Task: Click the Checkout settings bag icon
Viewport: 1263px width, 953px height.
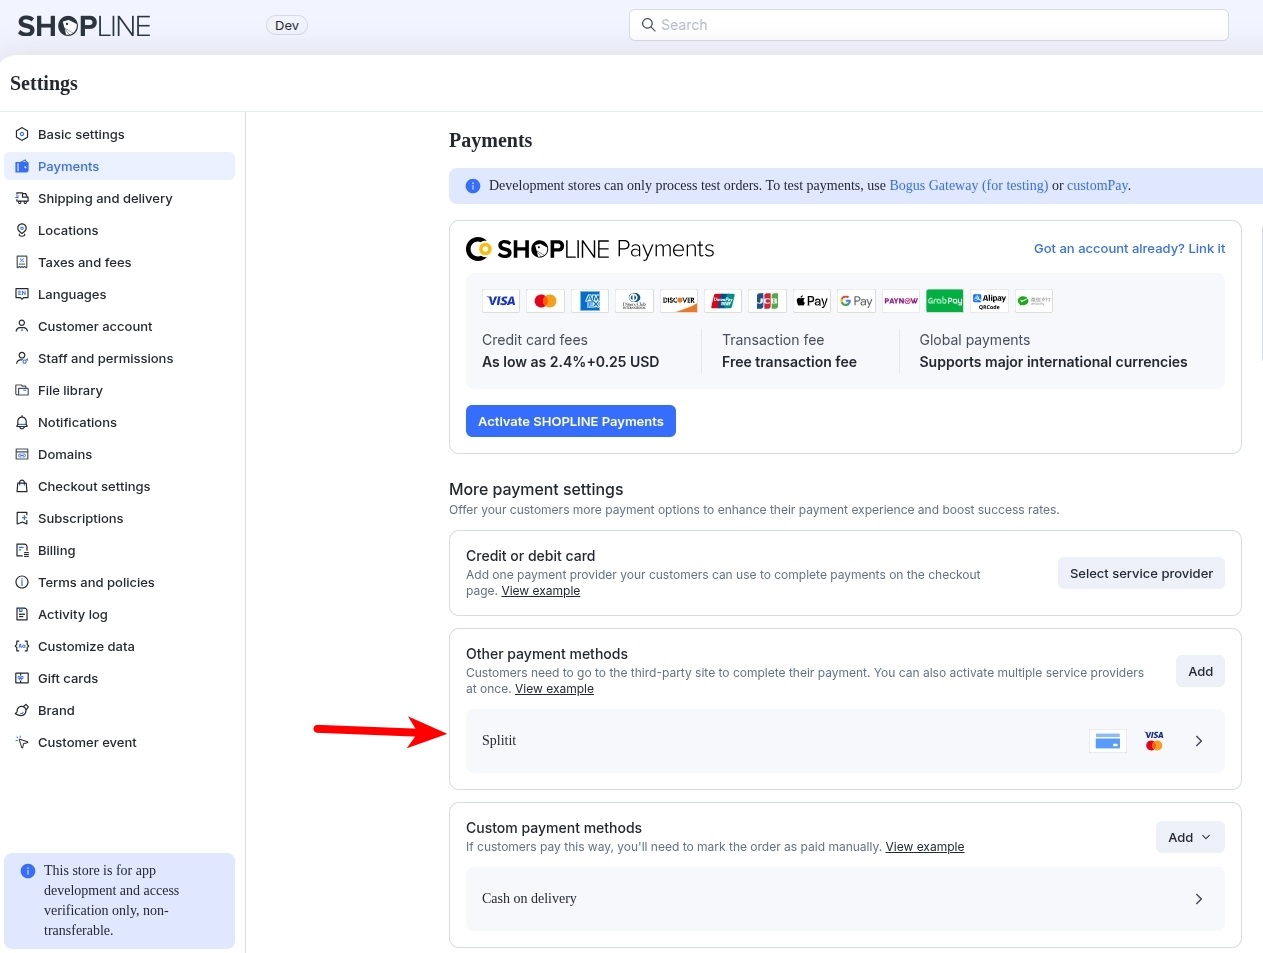Action: pyautogui.click(x=22, y=486)
